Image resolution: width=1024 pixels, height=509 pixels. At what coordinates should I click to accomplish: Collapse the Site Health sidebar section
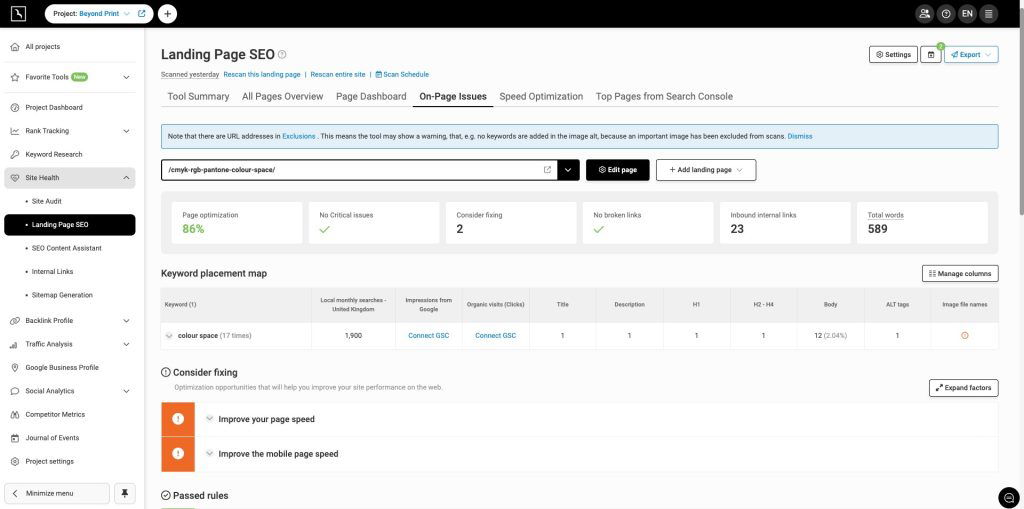click(126, 178)
